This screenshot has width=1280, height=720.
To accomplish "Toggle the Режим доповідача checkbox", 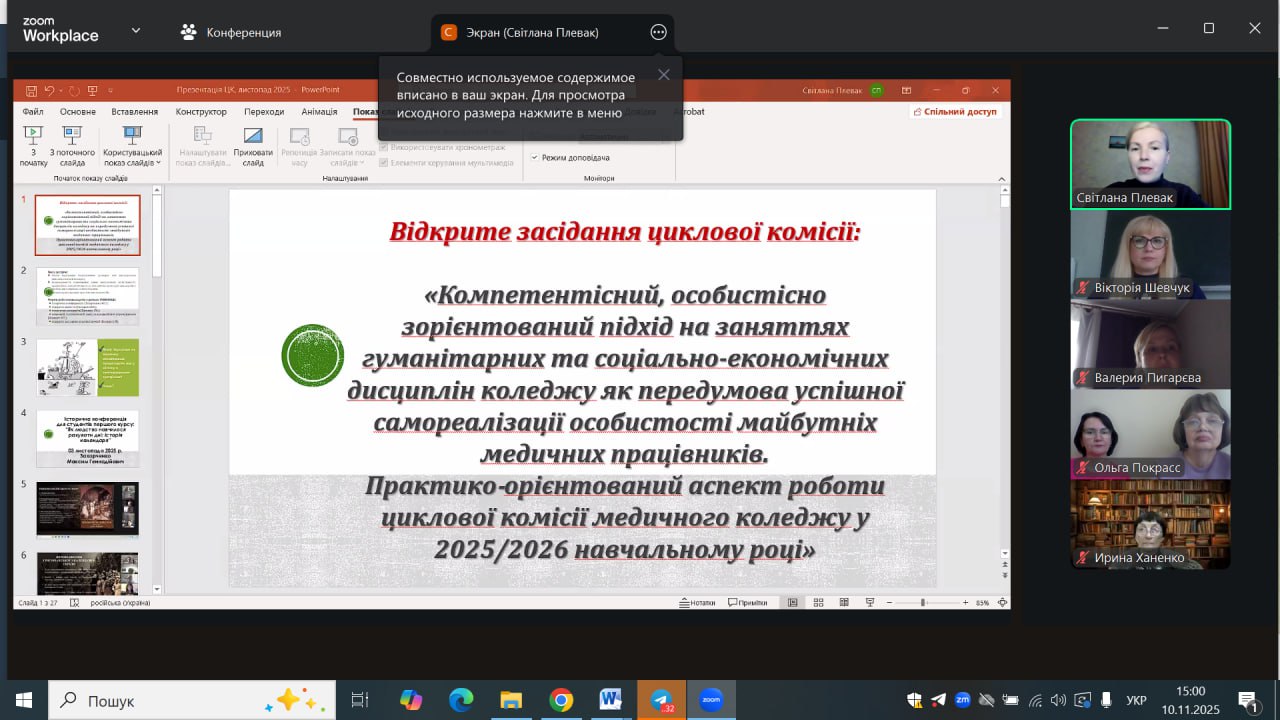I will [x=535, y=158].
